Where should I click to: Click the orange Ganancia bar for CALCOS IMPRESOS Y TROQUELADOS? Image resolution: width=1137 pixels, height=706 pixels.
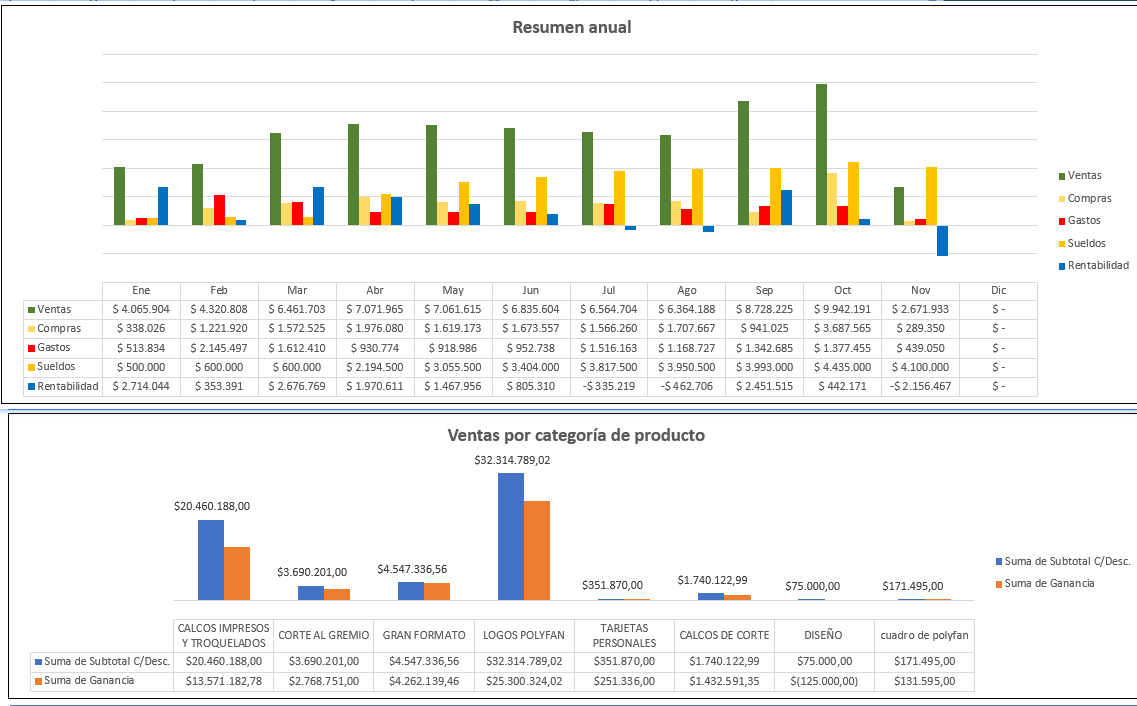(236, 573)
